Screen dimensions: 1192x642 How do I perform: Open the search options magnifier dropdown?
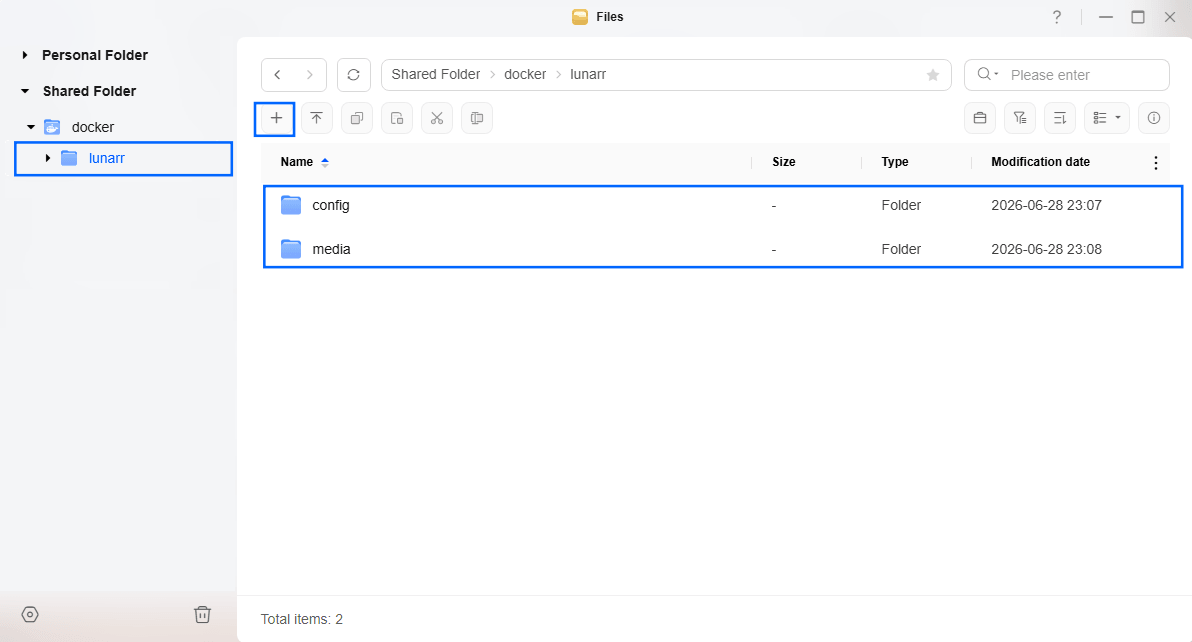tap(988, 74)
